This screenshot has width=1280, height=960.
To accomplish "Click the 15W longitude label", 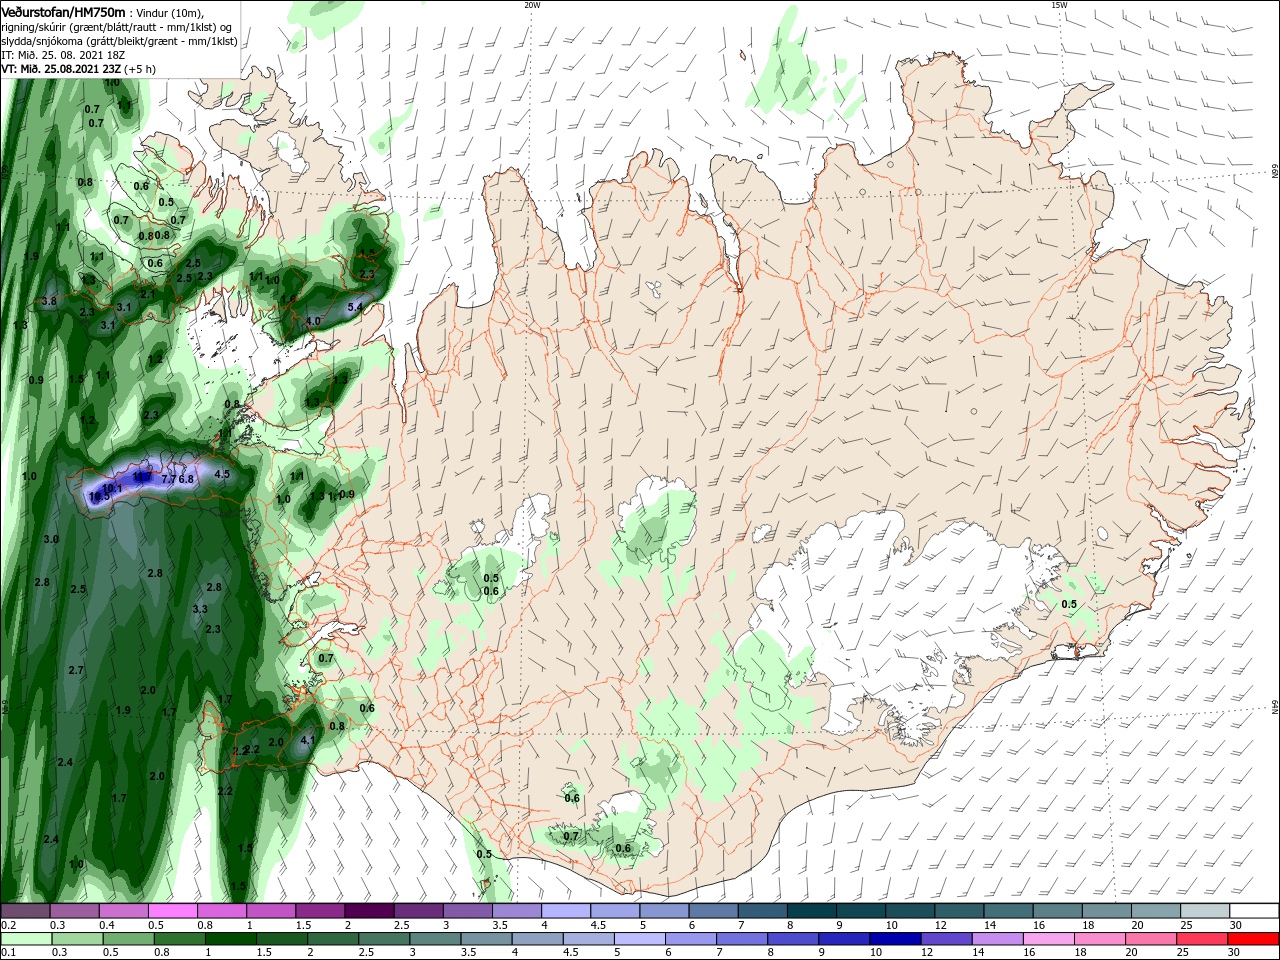I will [1059, 5].
